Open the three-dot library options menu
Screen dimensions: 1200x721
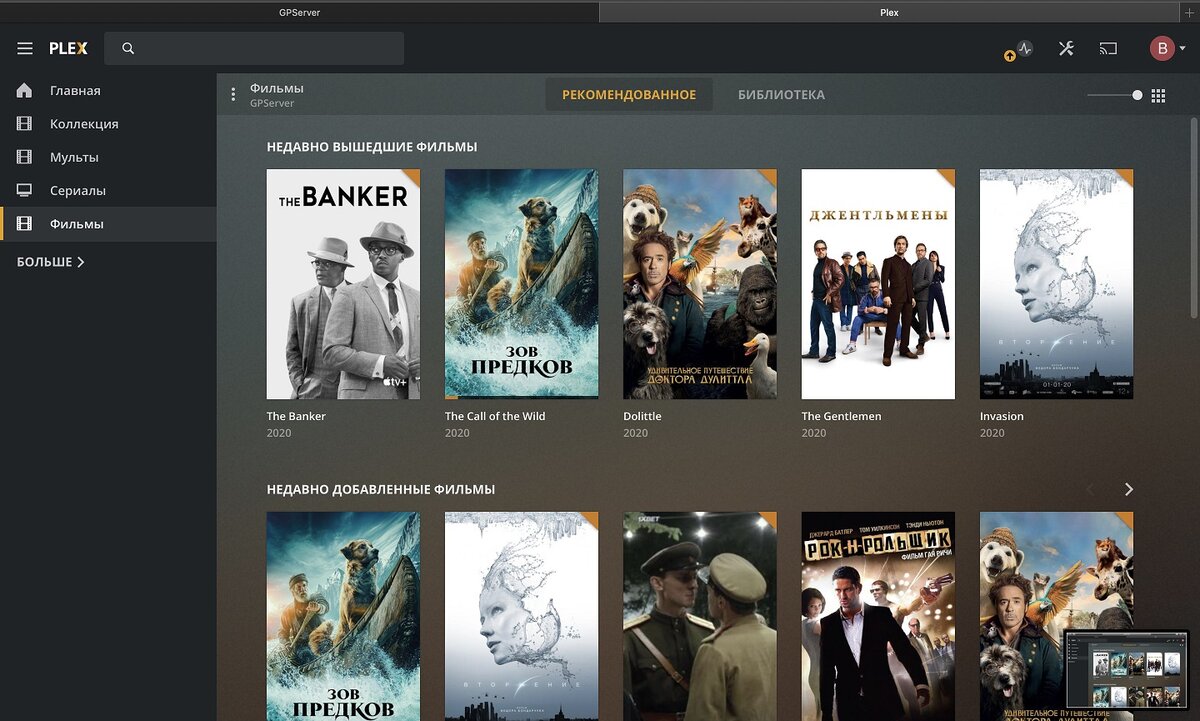tap(233, 94)
